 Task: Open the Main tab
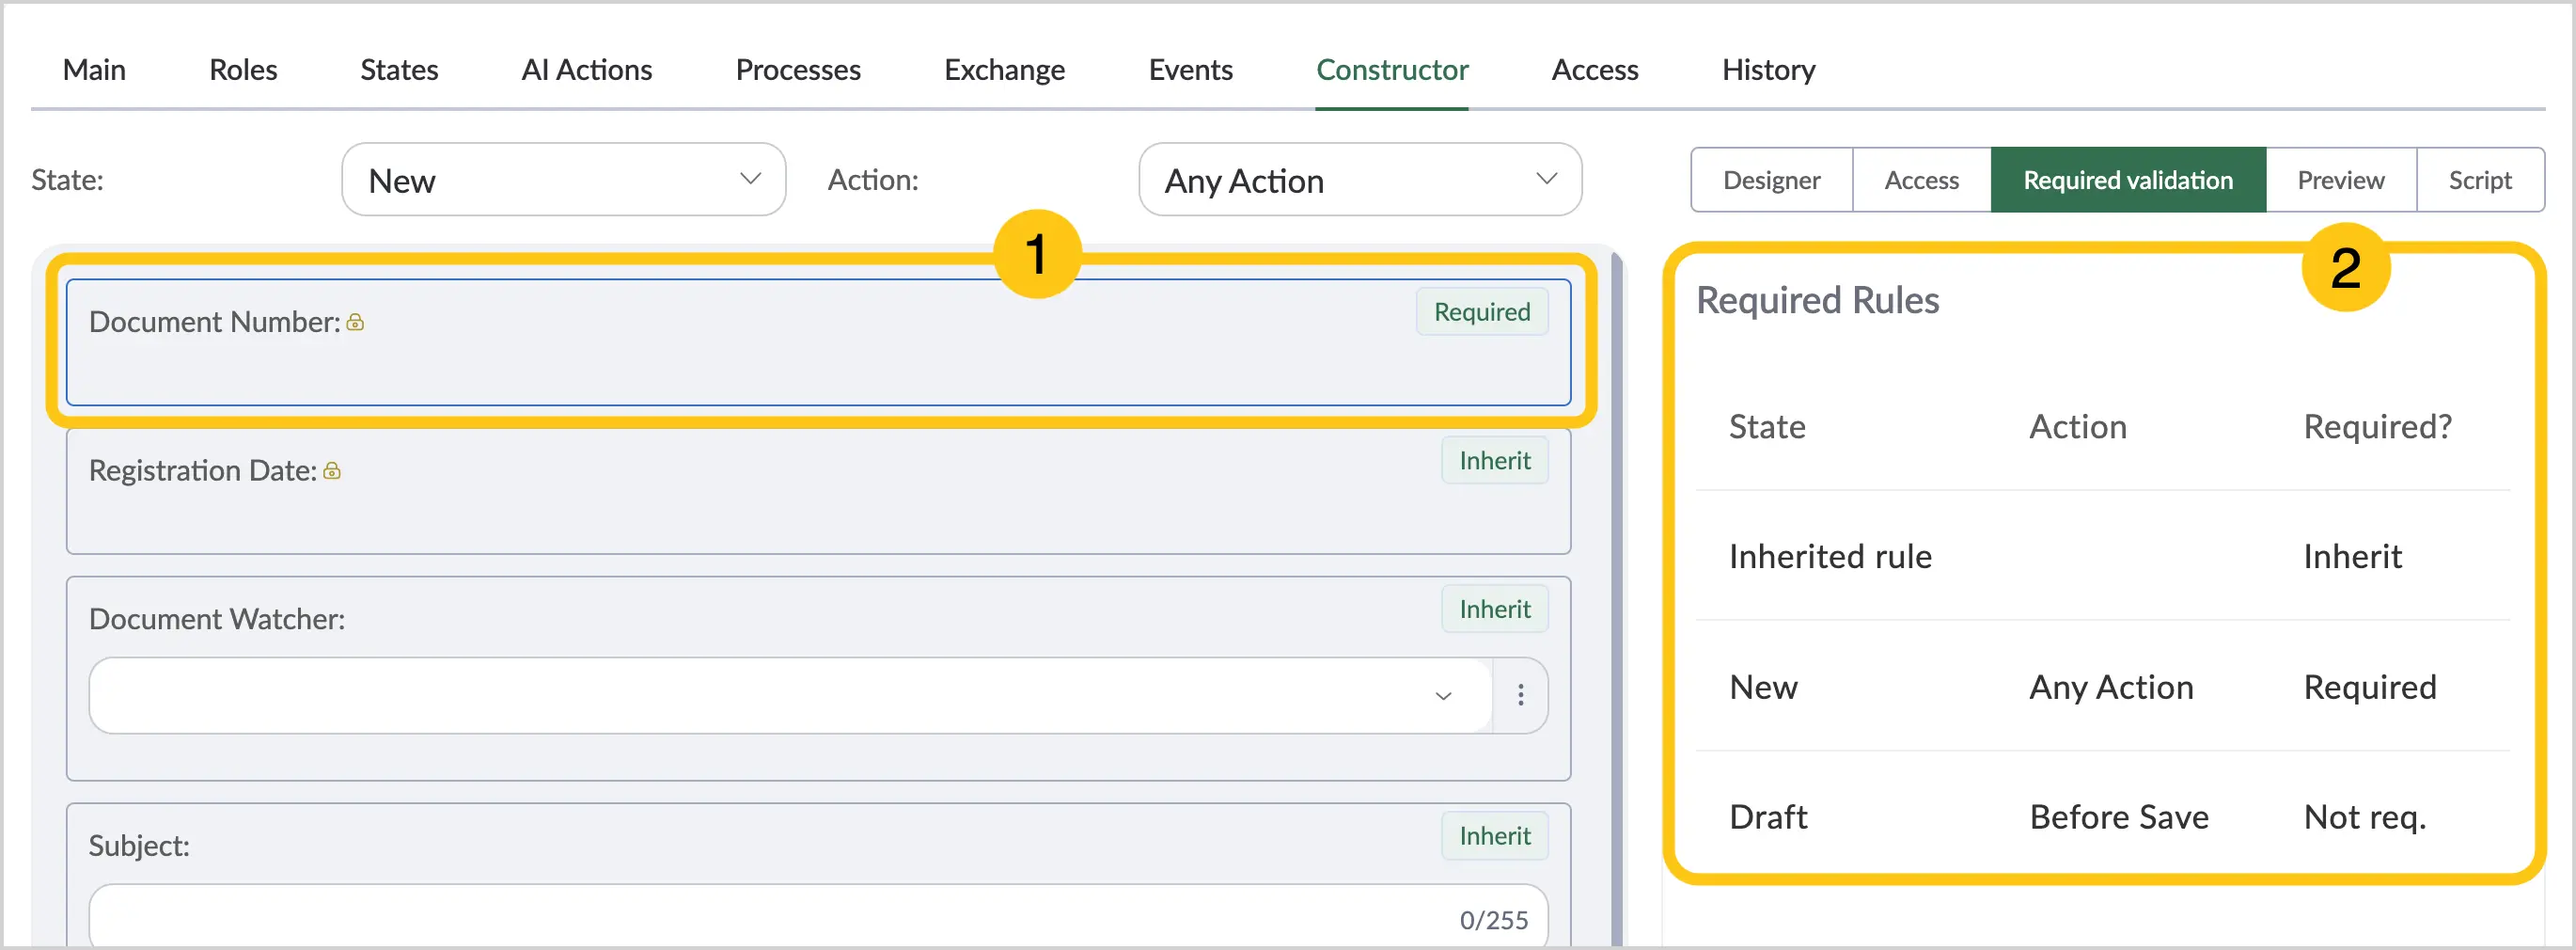point(94,69)
